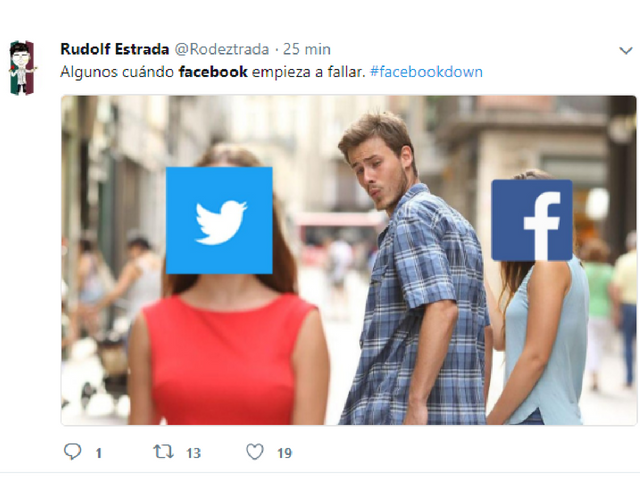Click the Rudolf Estrada display name
Image resolution: width=640 pixels, height=500 pixels.
pos(115,49)
